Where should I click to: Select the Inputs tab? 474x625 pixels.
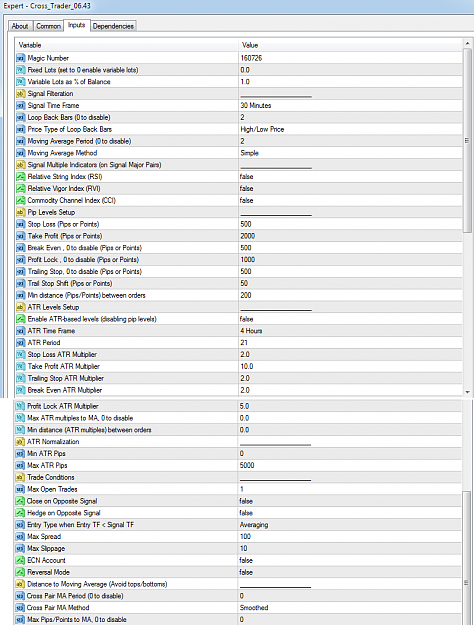pos(76,25)
